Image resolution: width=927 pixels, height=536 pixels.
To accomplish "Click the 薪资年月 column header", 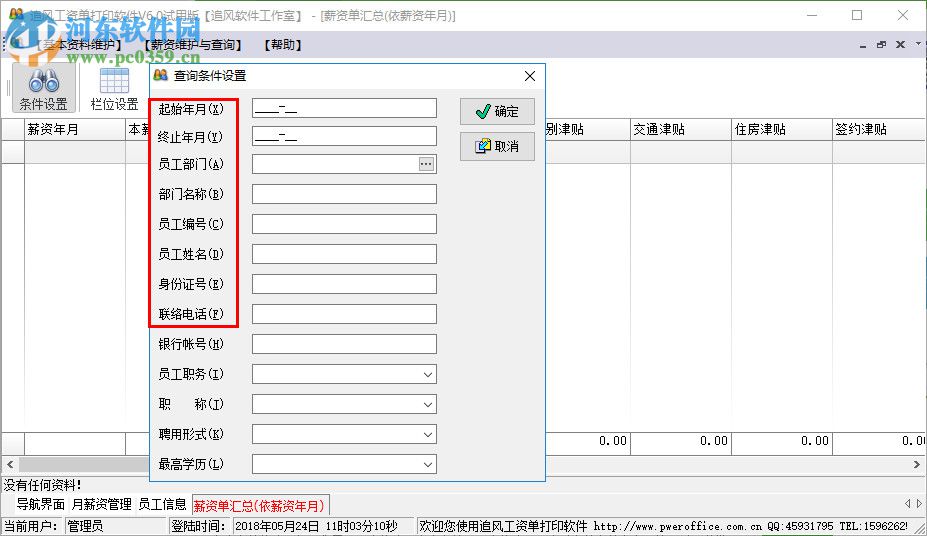I will 75,129.
